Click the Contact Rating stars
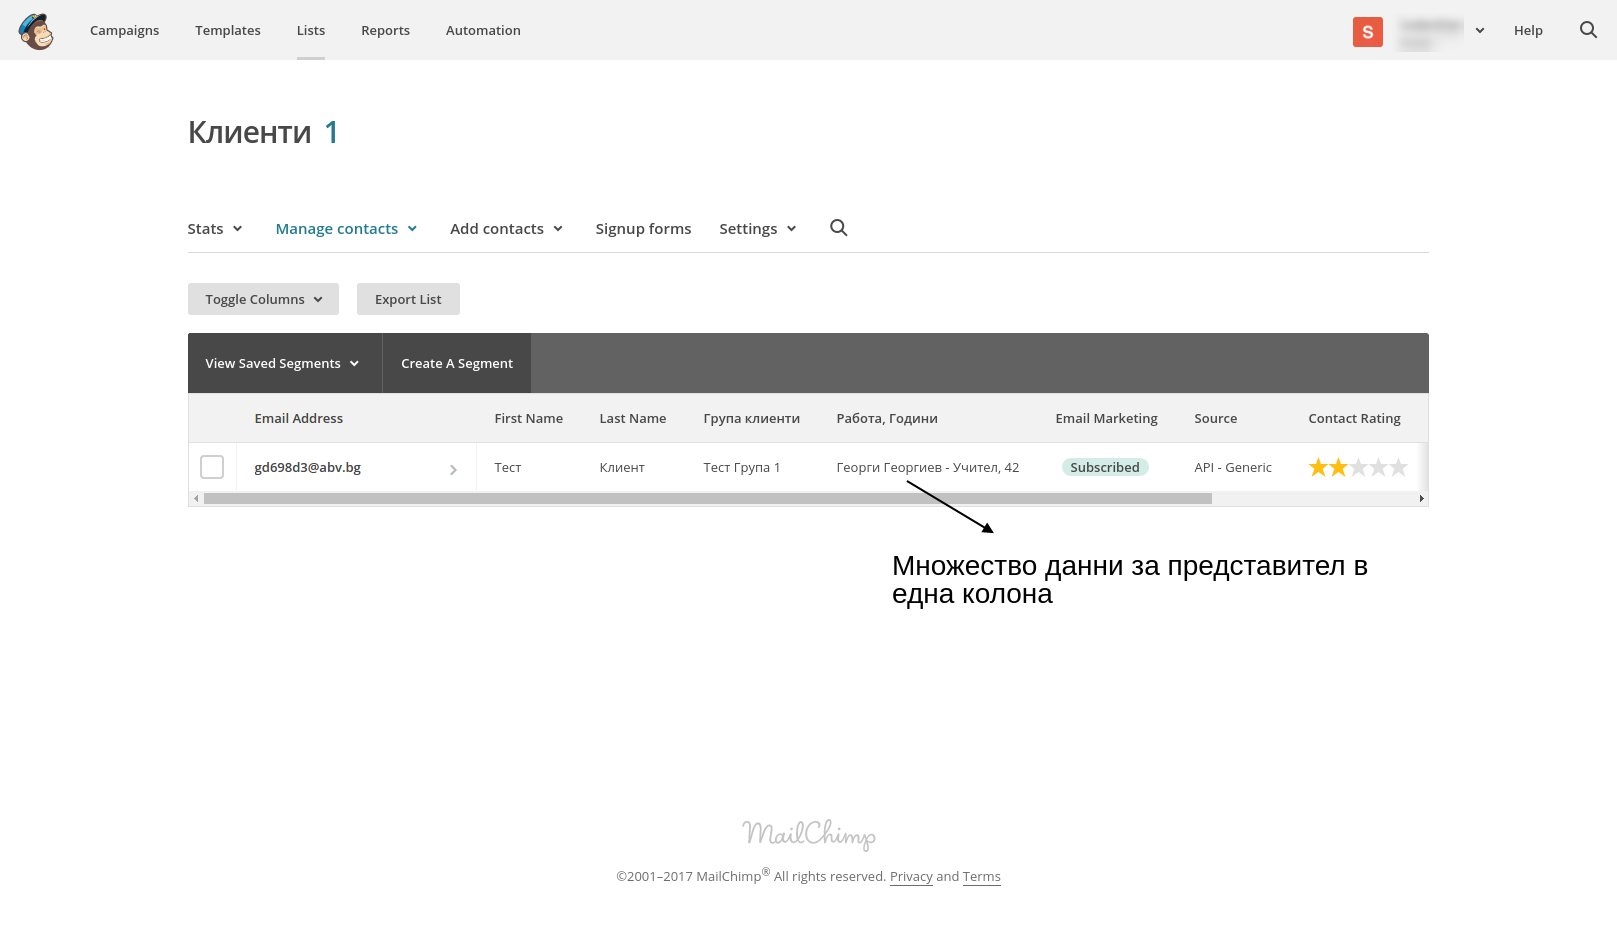The height and width of the screenshot is (936, 1617). click(x=1358, y=467)
